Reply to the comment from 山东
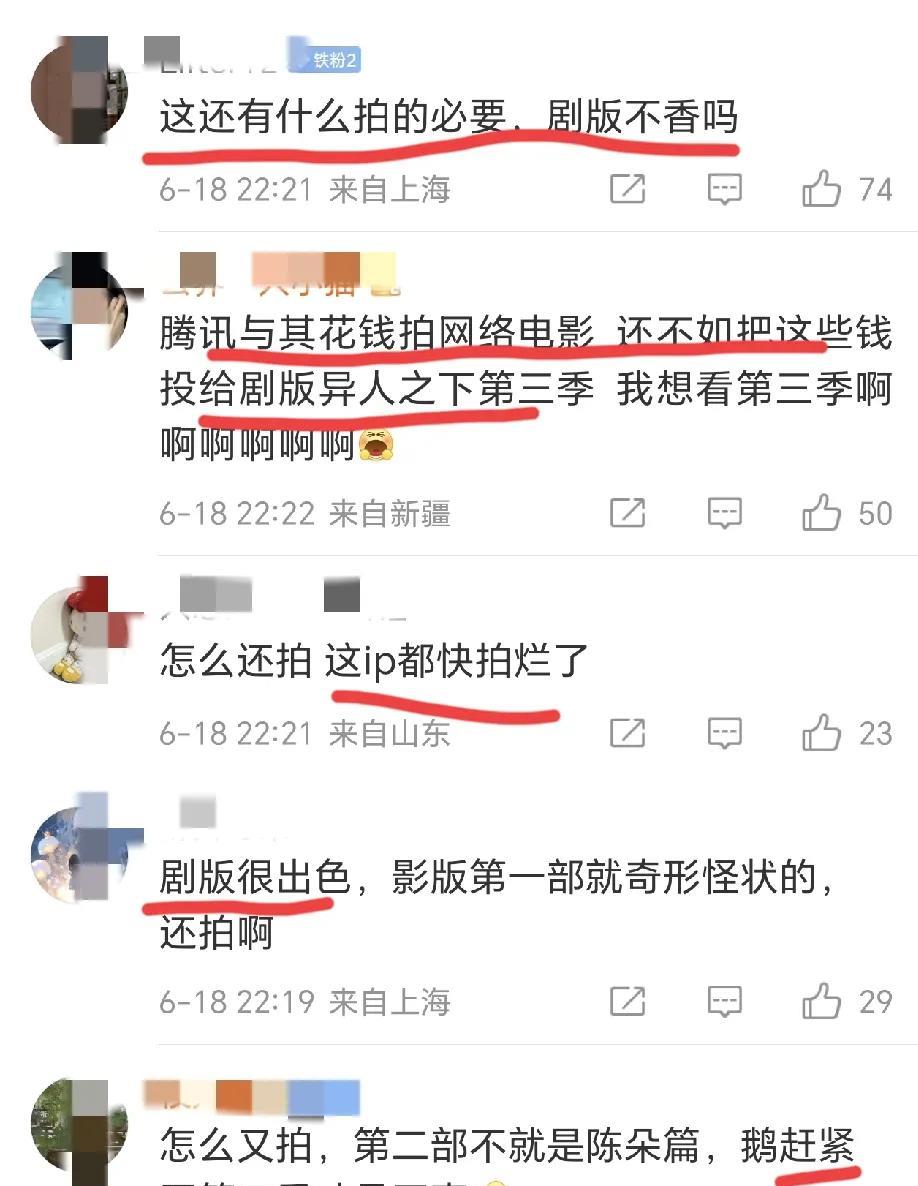This screenshot has height=1186, width=918. point(724,733)
